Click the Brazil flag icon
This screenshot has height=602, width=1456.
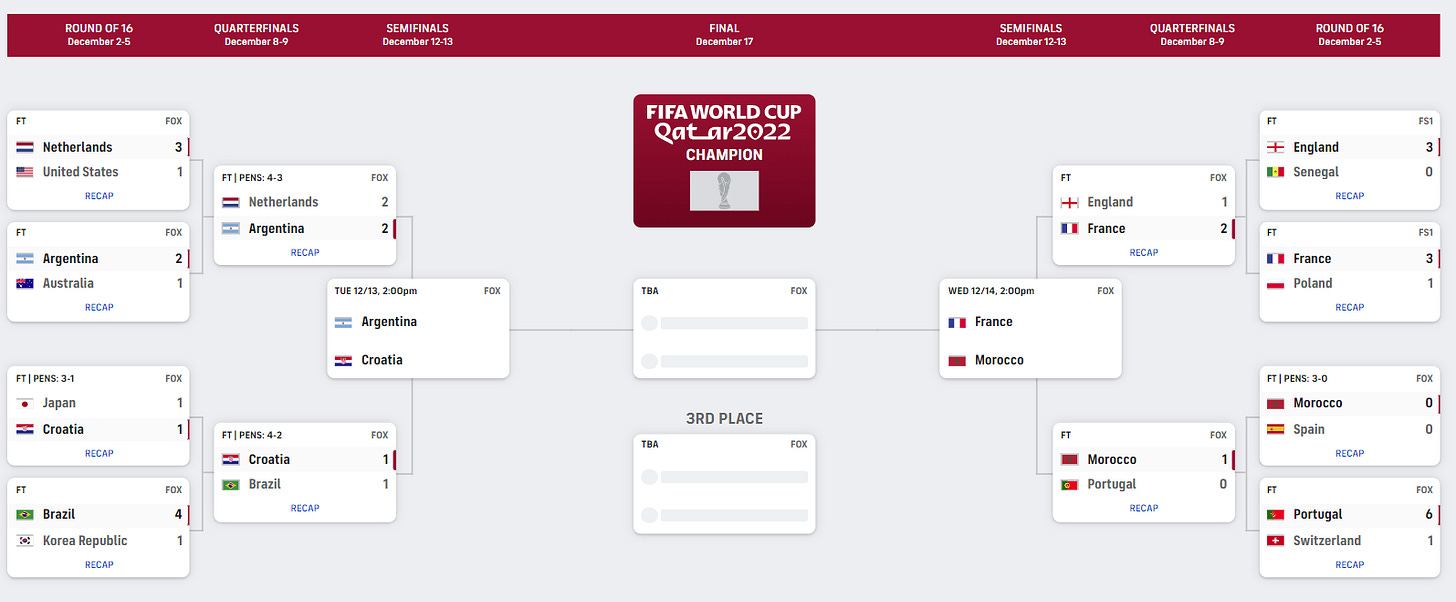[x=25, y=514]
